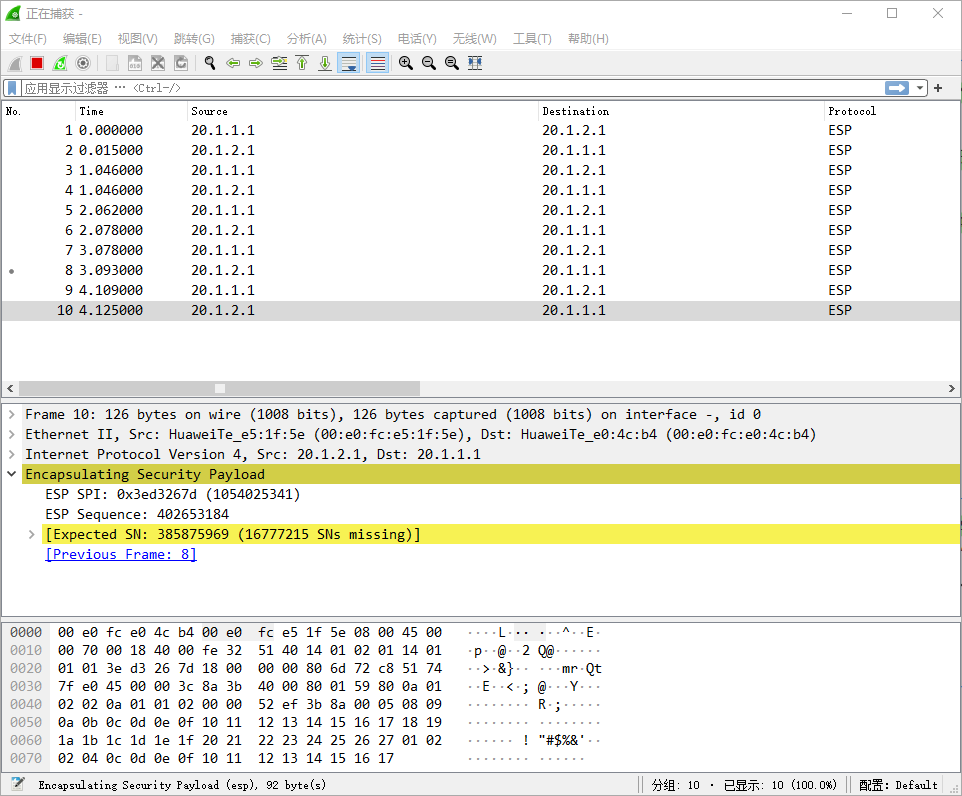Viewport: 962px width, 796px height.
Task: Jump to last packet icon
Action: pos(325,63)
